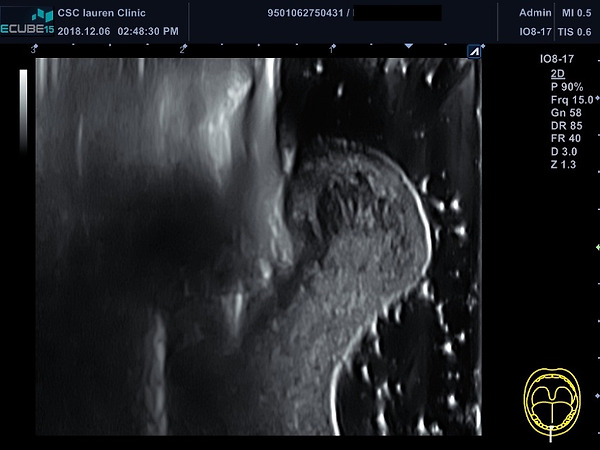Click the D 3.0 depth parameter

[564, 152]
